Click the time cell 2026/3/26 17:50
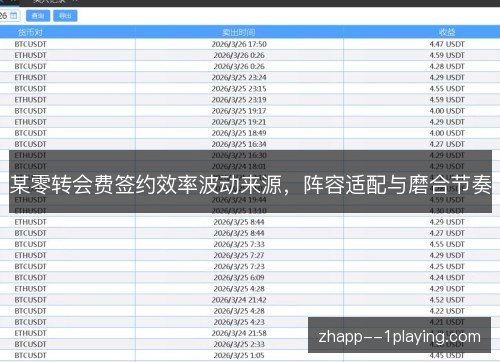 point(239,44)
